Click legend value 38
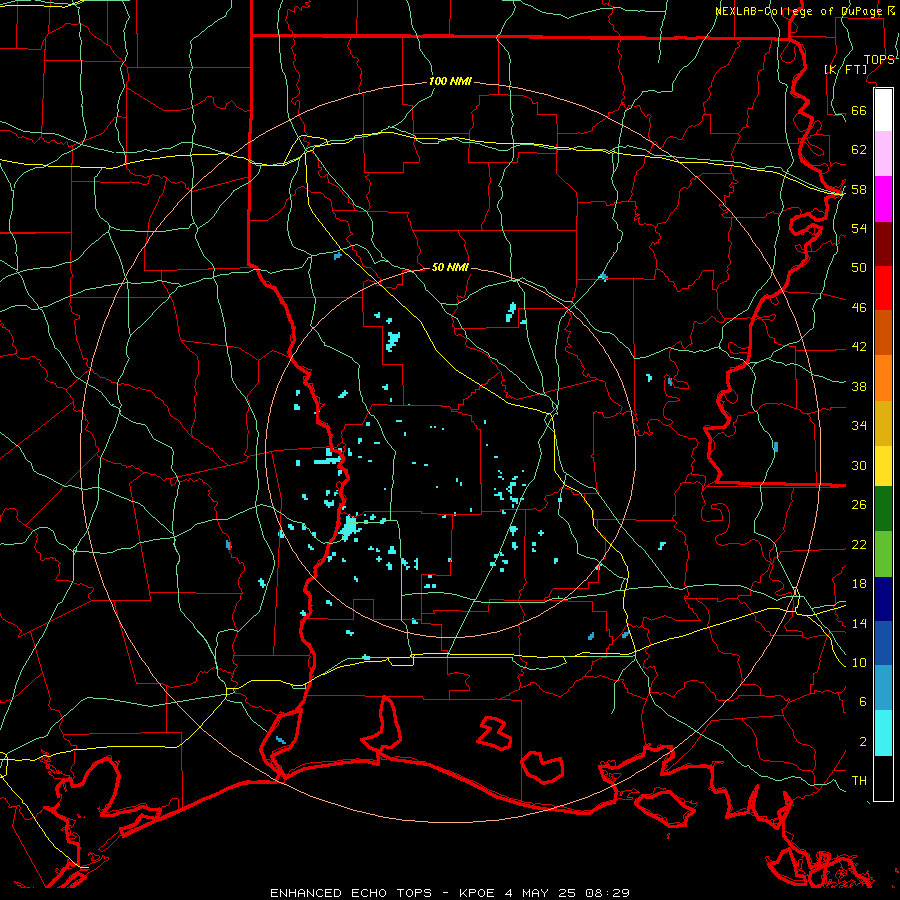This screenshot has height=900, width=900. point(859,386)
